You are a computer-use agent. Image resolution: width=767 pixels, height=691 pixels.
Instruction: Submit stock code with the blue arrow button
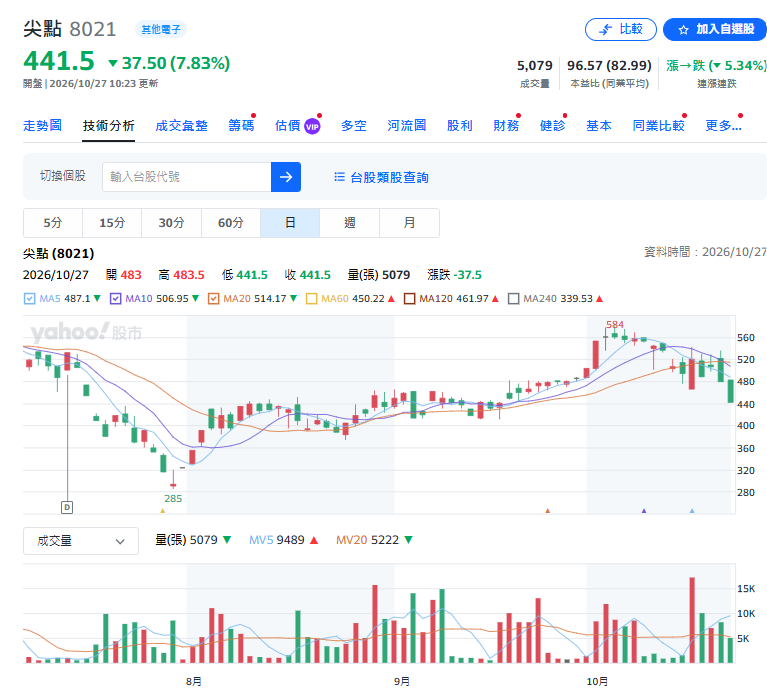tap(286, 177)
